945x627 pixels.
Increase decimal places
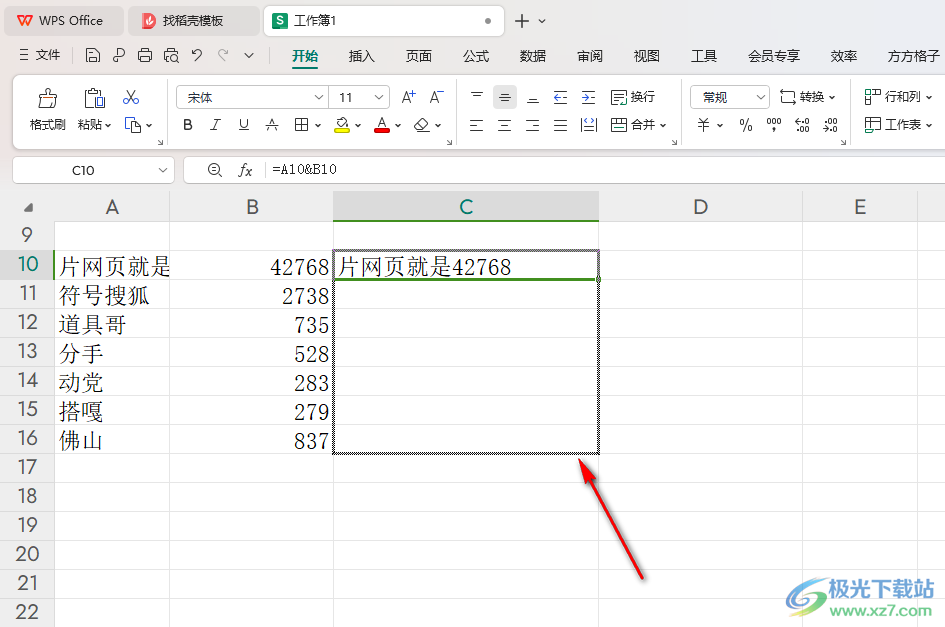(x=802, y=125)
